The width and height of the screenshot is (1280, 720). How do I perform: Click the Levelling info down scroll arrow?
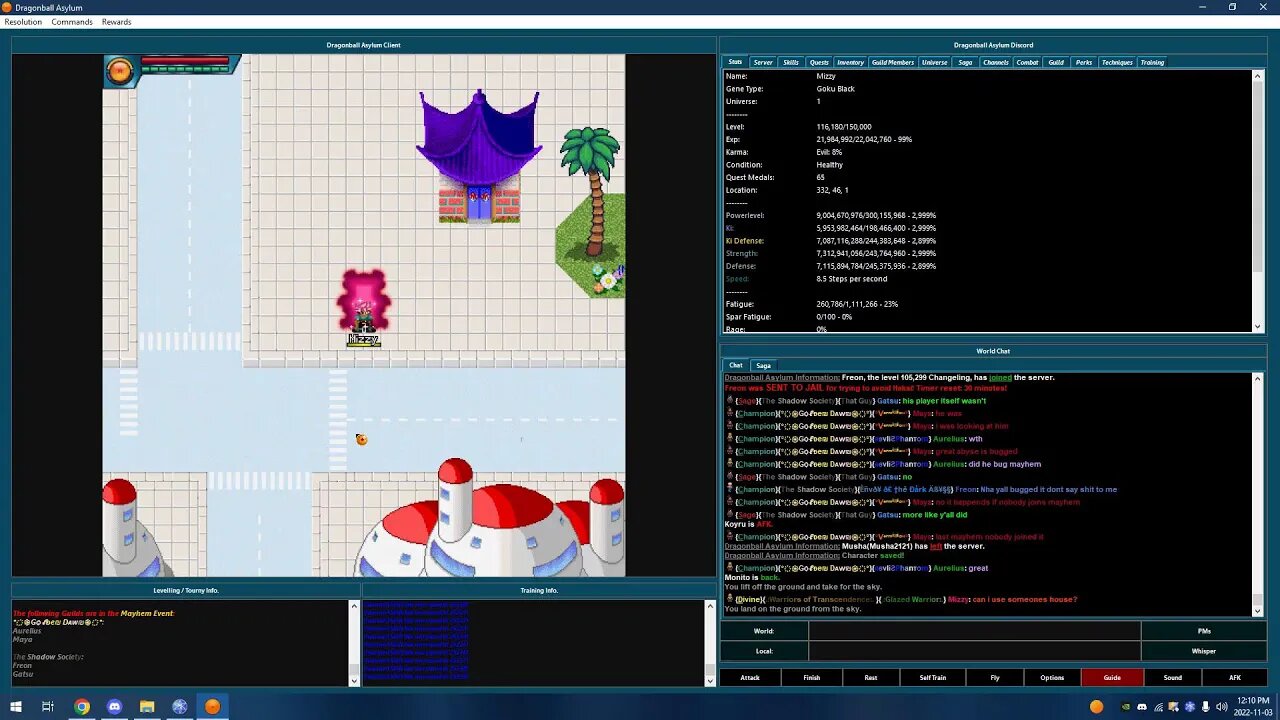[x=353, y=680]
